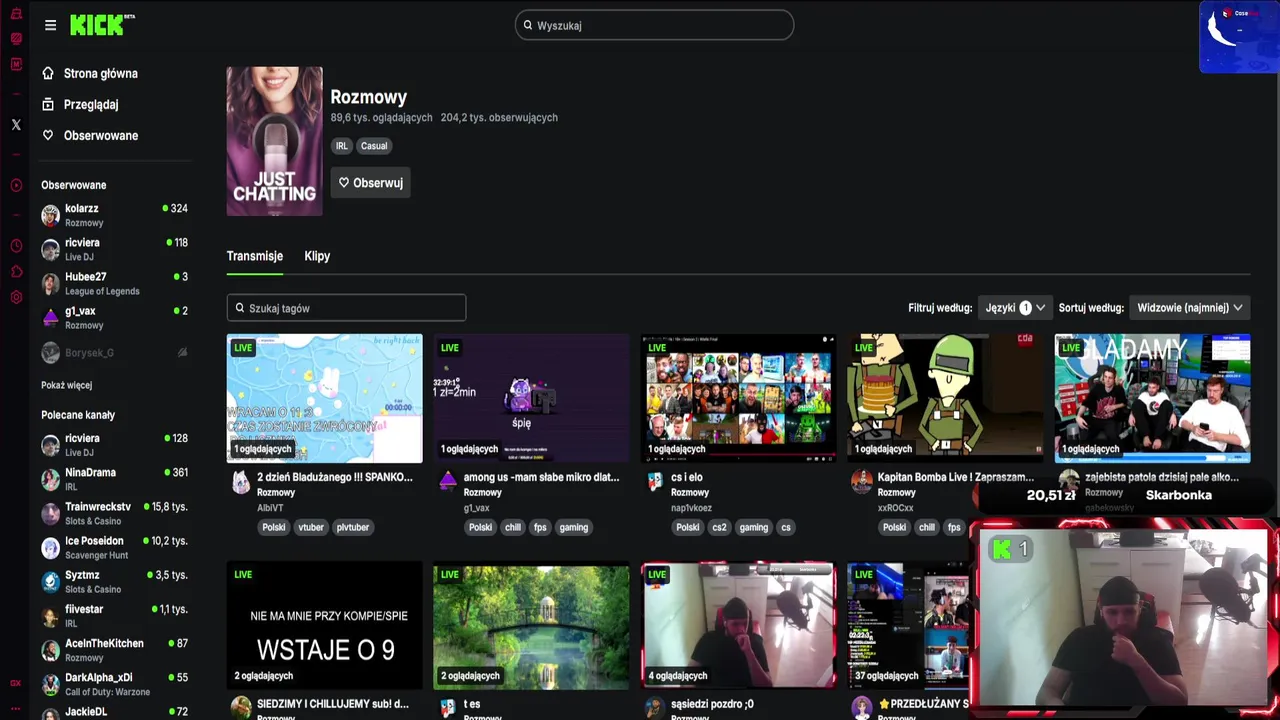Viewport: 1280px width, 720px height.
Task: Open the cs i elo stream thumbnail
Action: (x=738, y=398)
